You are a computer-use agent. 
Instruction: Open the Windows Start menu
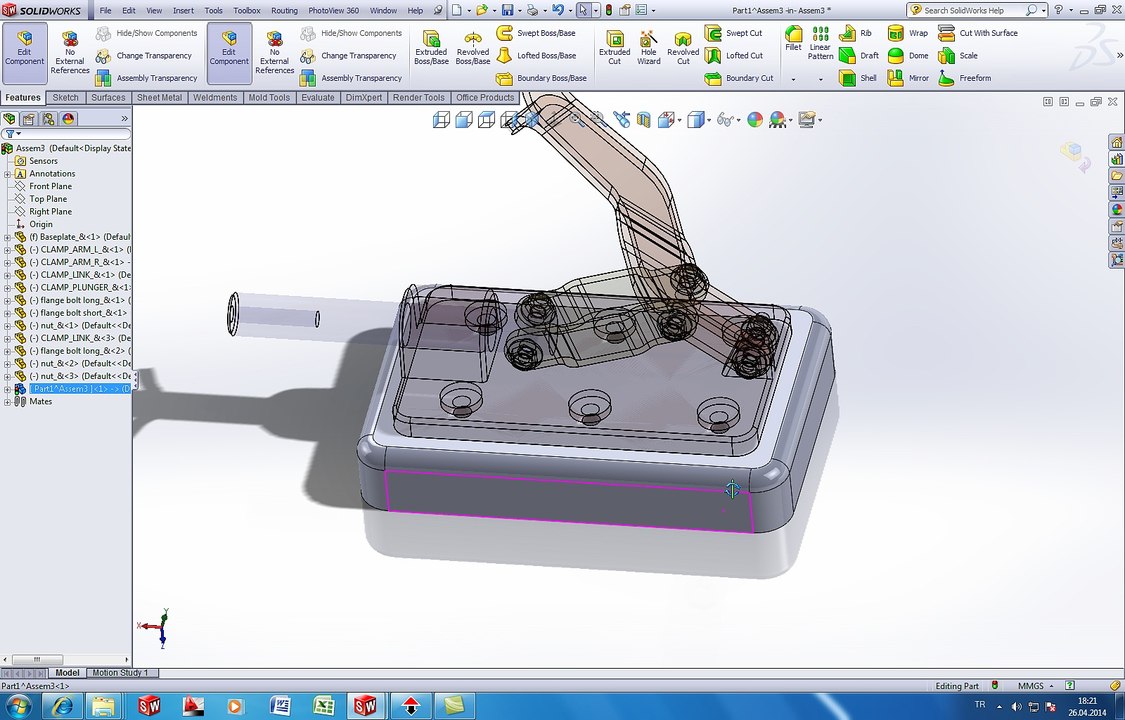[x=18, y=706]
